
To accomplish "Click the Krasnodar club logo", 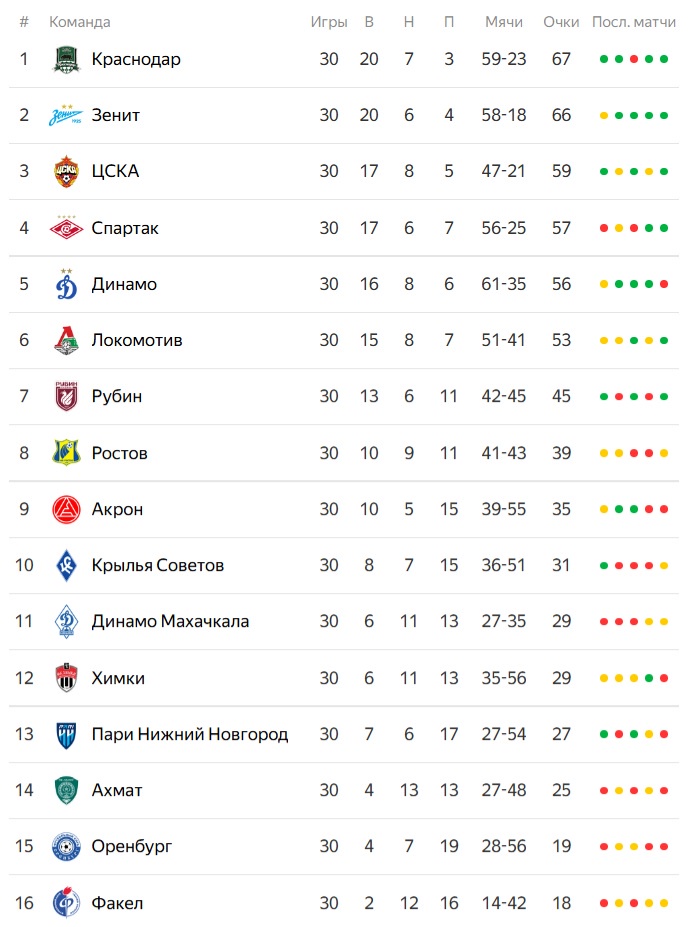I will click(66, 59).
